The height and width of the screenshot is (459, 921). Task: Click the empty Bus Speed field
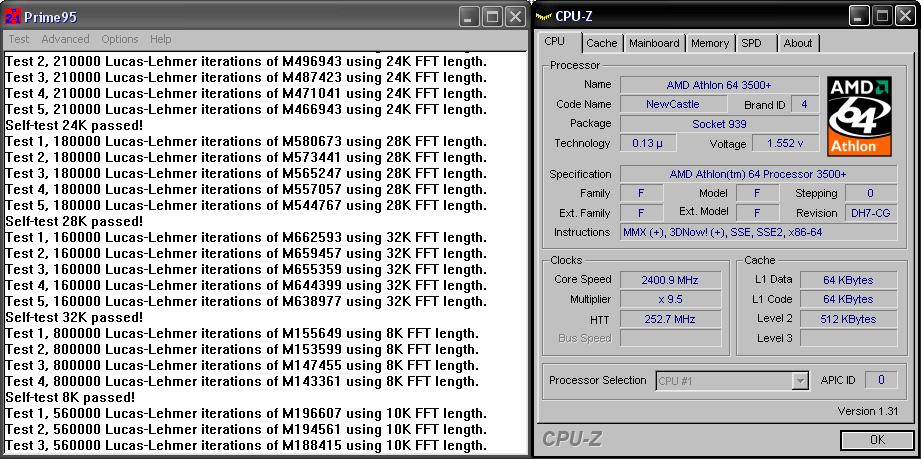tap(670, 338)
